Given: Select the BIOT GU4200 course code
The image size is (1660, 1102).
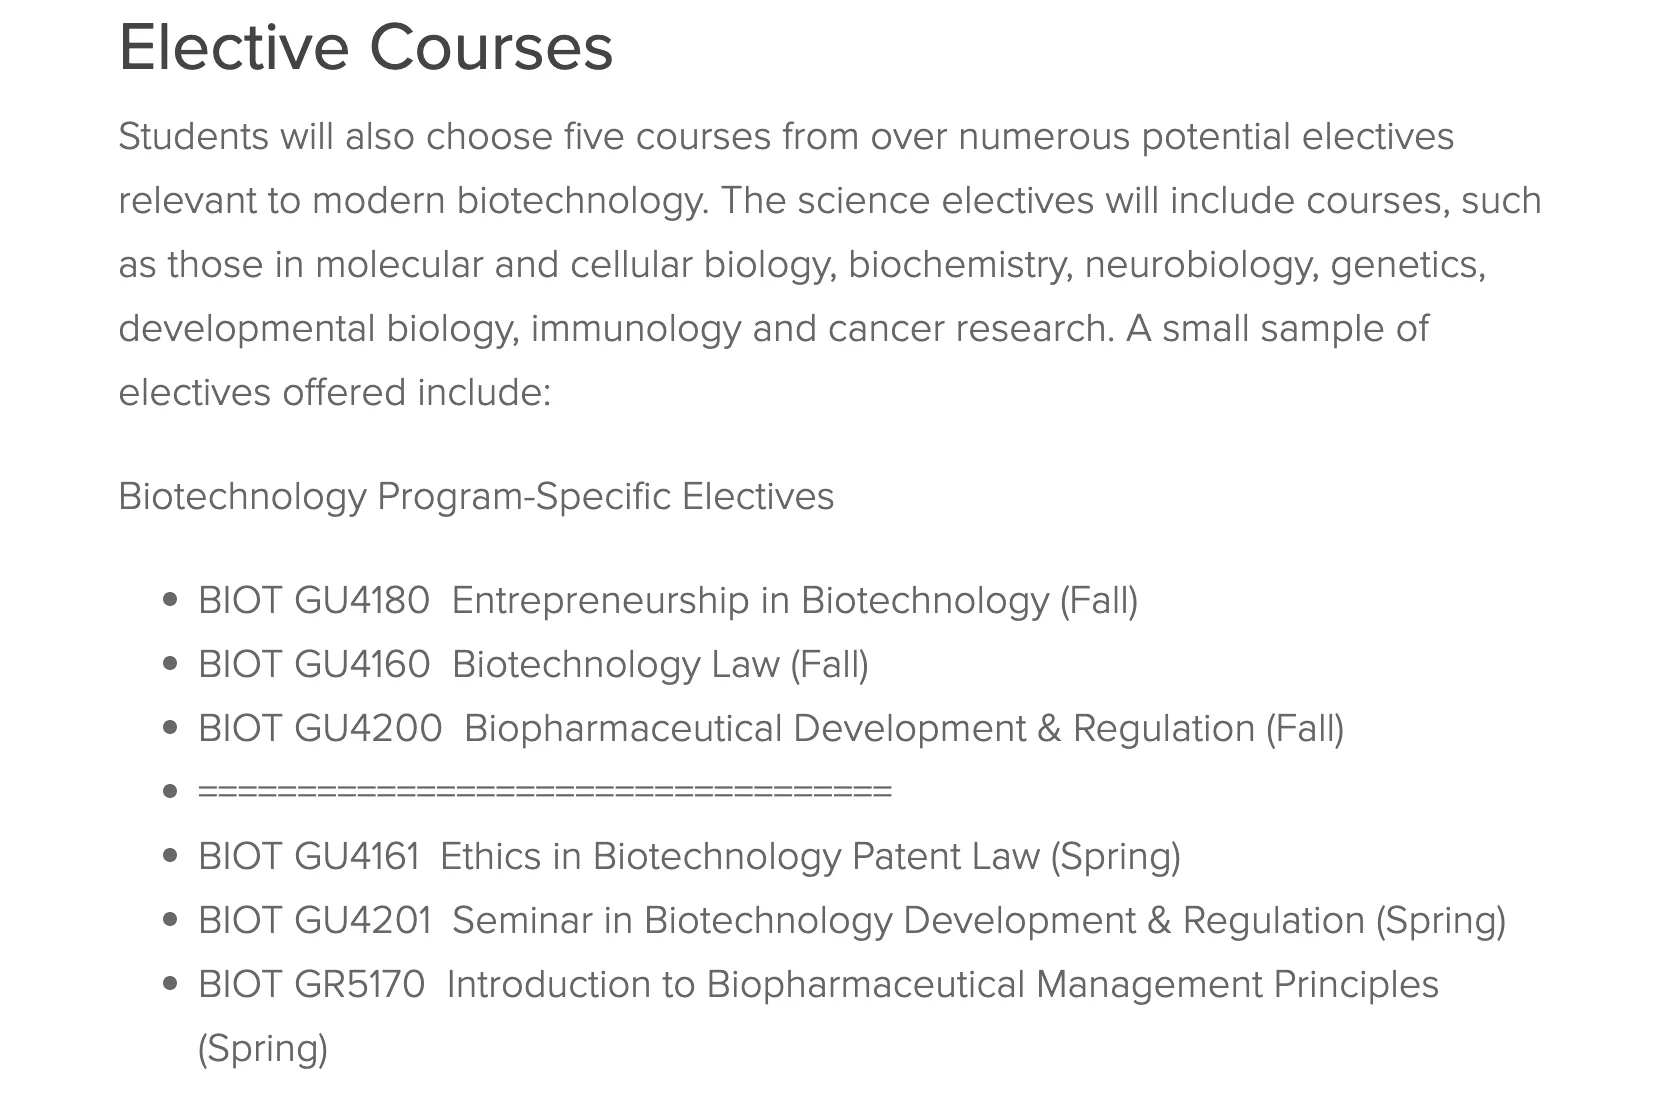Looking at the screenshot, I should [319, 728].
